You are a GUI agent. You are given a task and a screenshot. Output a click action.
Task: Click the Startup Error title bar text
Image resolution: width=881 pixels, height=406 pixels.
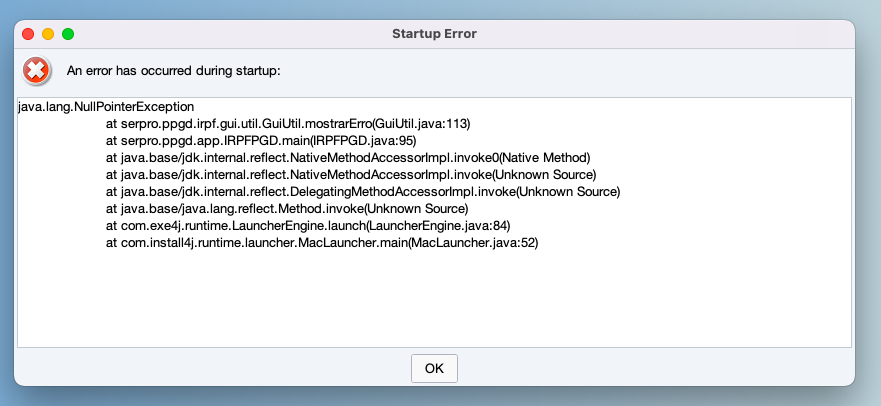(434, 34)
